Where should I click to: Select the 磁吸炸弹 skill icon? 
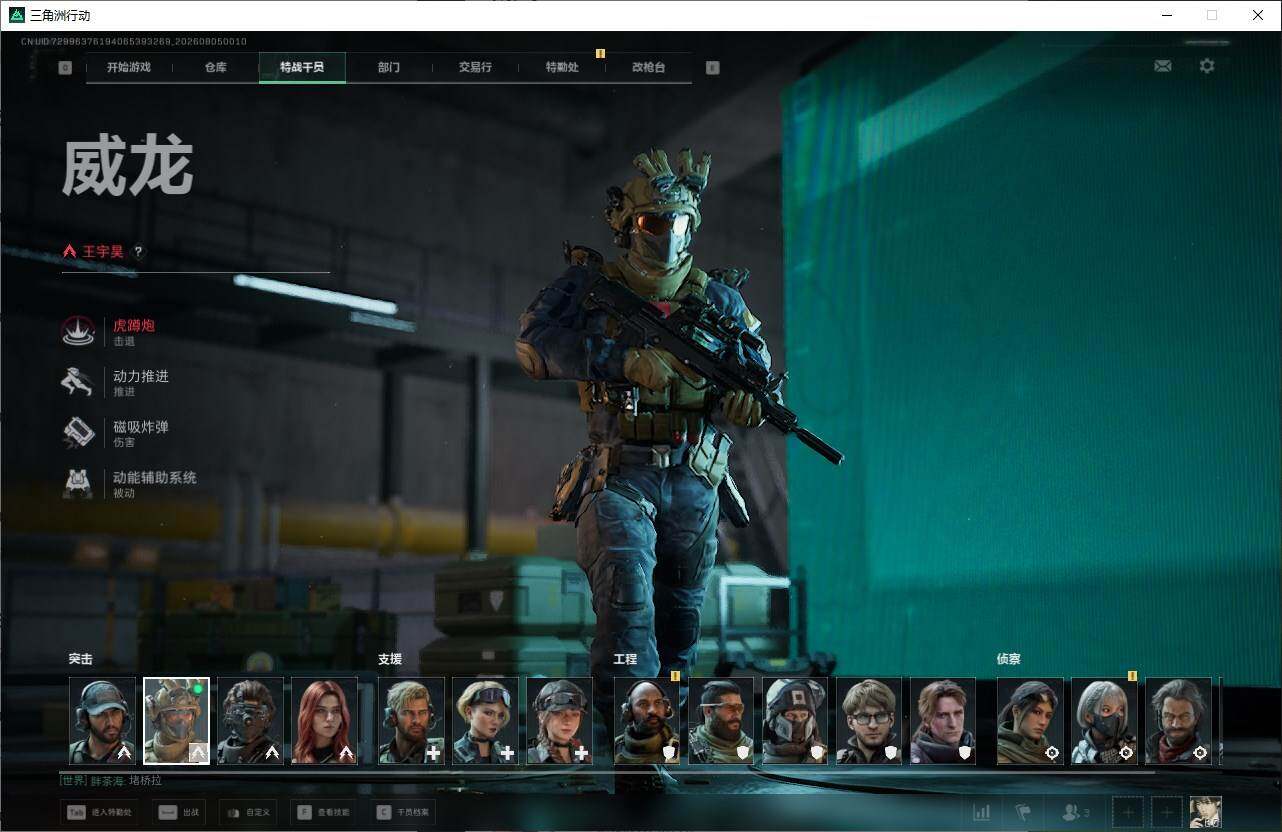[78, 432]
